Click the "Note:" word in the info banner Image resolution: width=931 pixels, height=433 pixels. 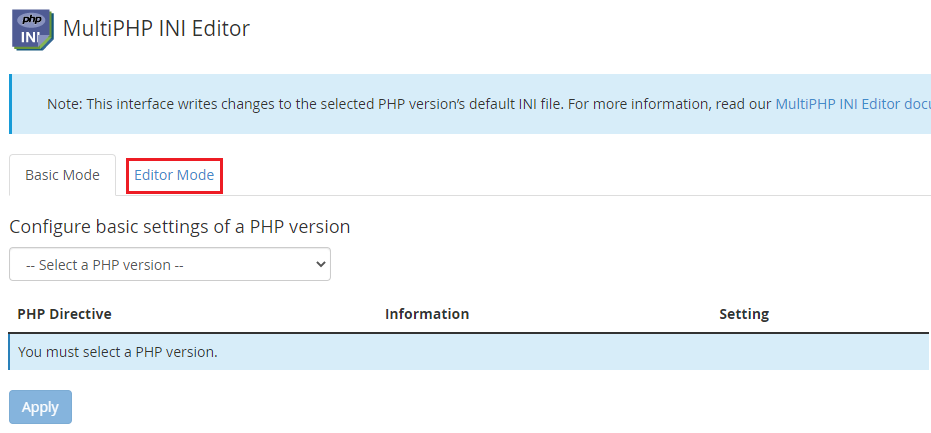click(x=65, y=104)
